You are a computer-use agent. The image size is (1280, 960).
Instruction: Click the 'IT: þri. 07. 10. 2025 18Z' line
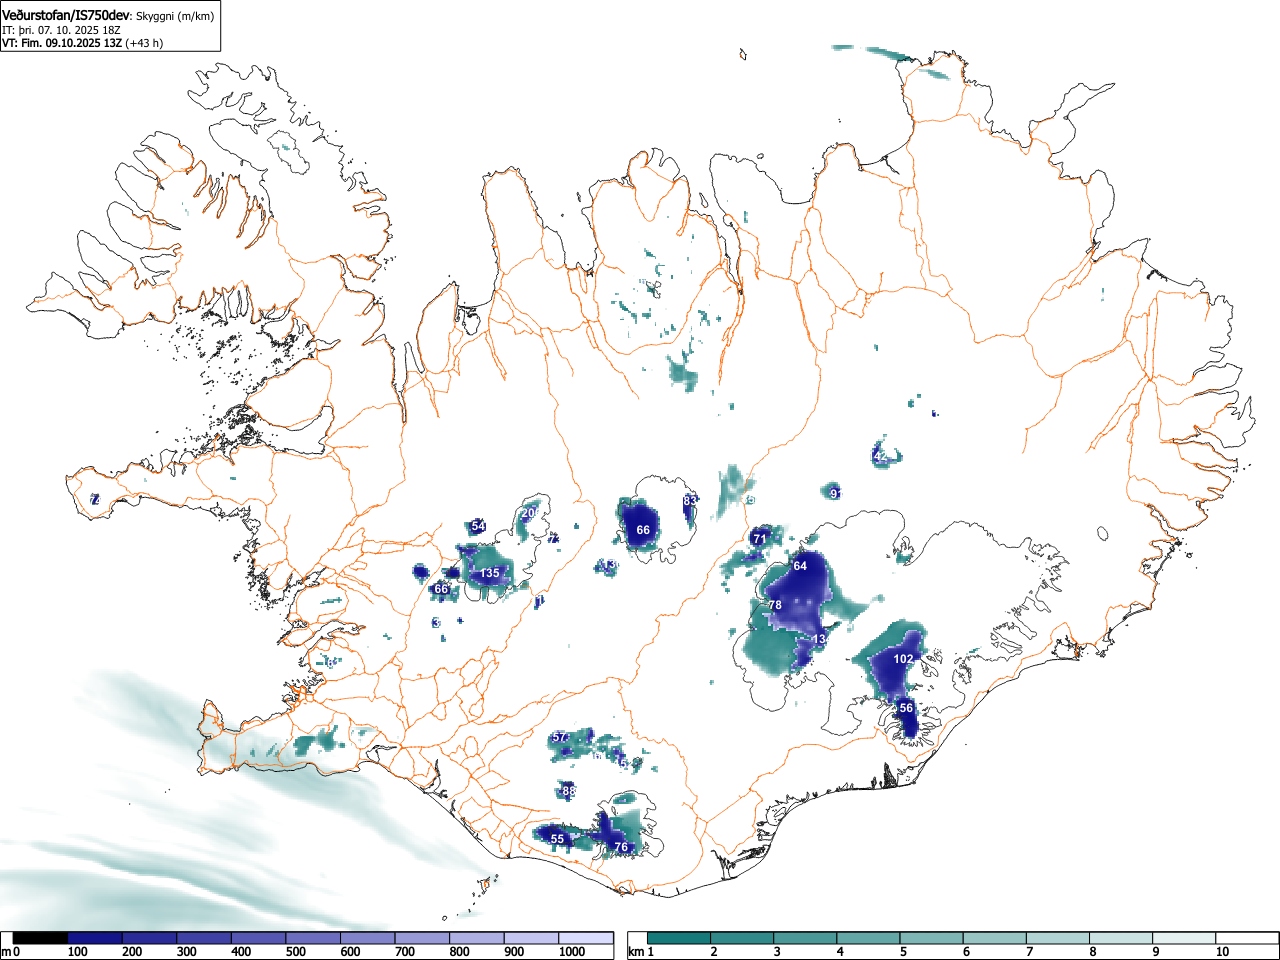61,30
